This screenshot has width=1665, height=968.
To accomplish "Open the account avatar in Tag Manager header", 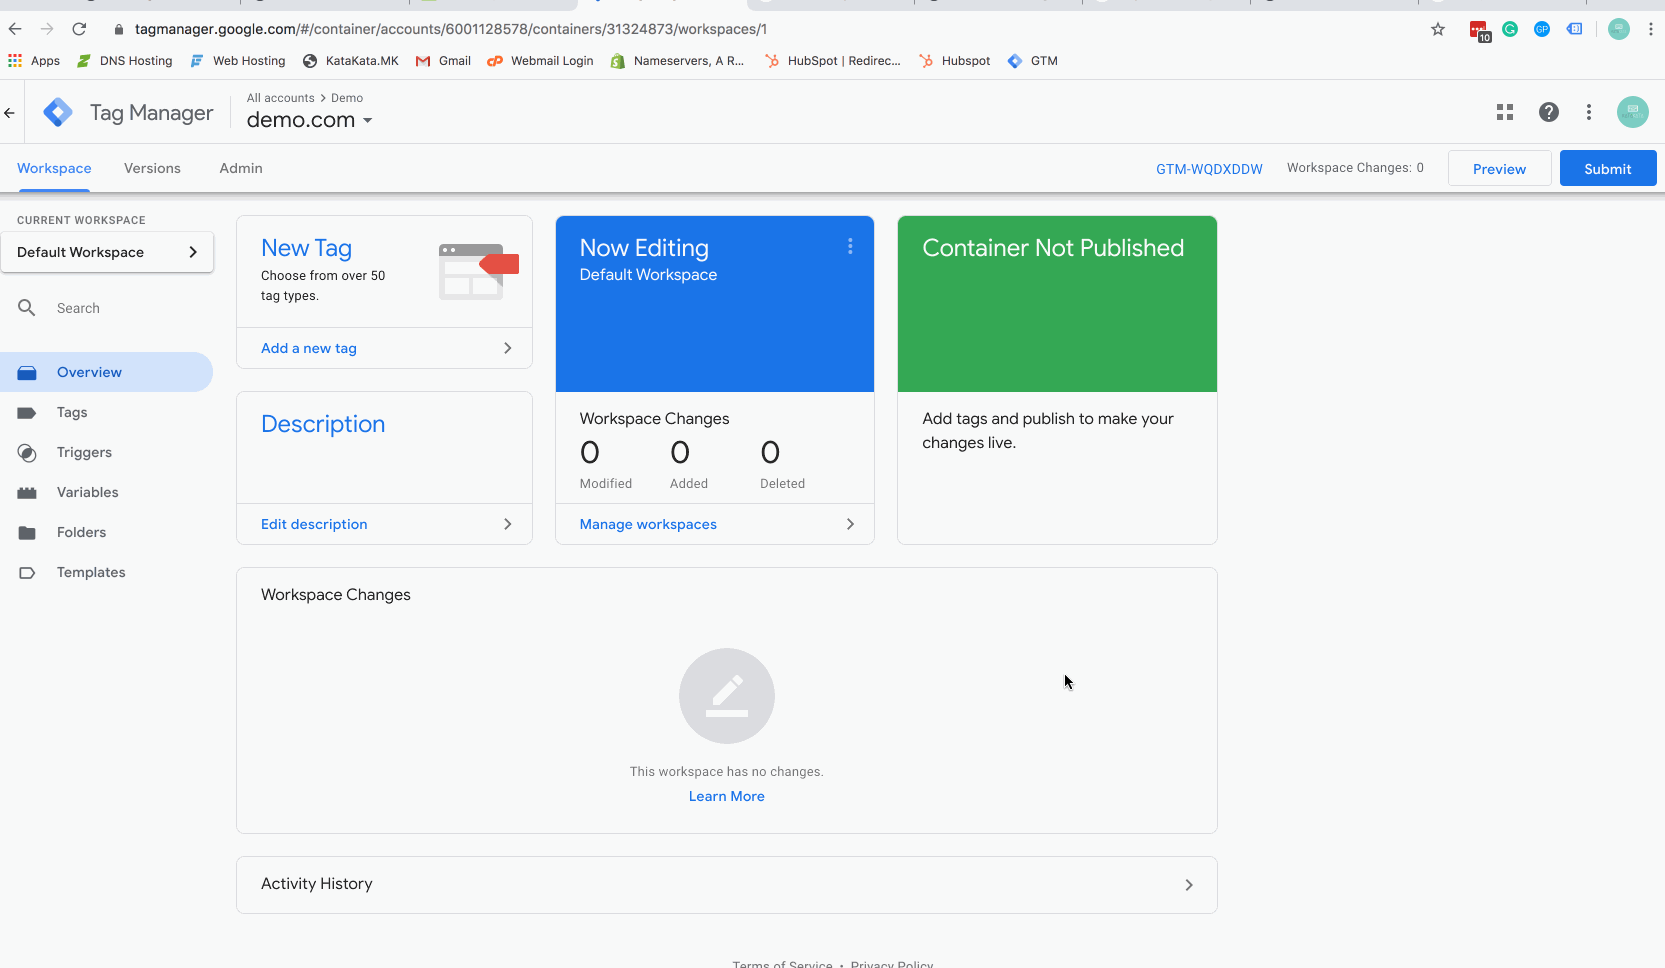I will pos(1632,112).
